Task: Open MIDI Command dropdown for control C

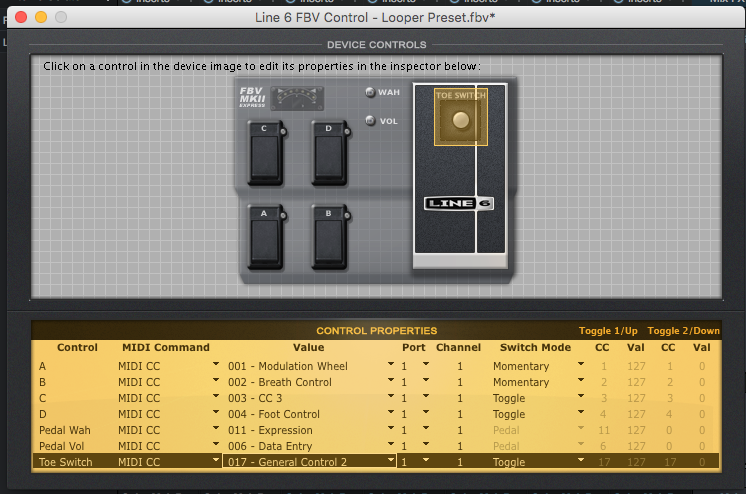Action: coord(216,395)
